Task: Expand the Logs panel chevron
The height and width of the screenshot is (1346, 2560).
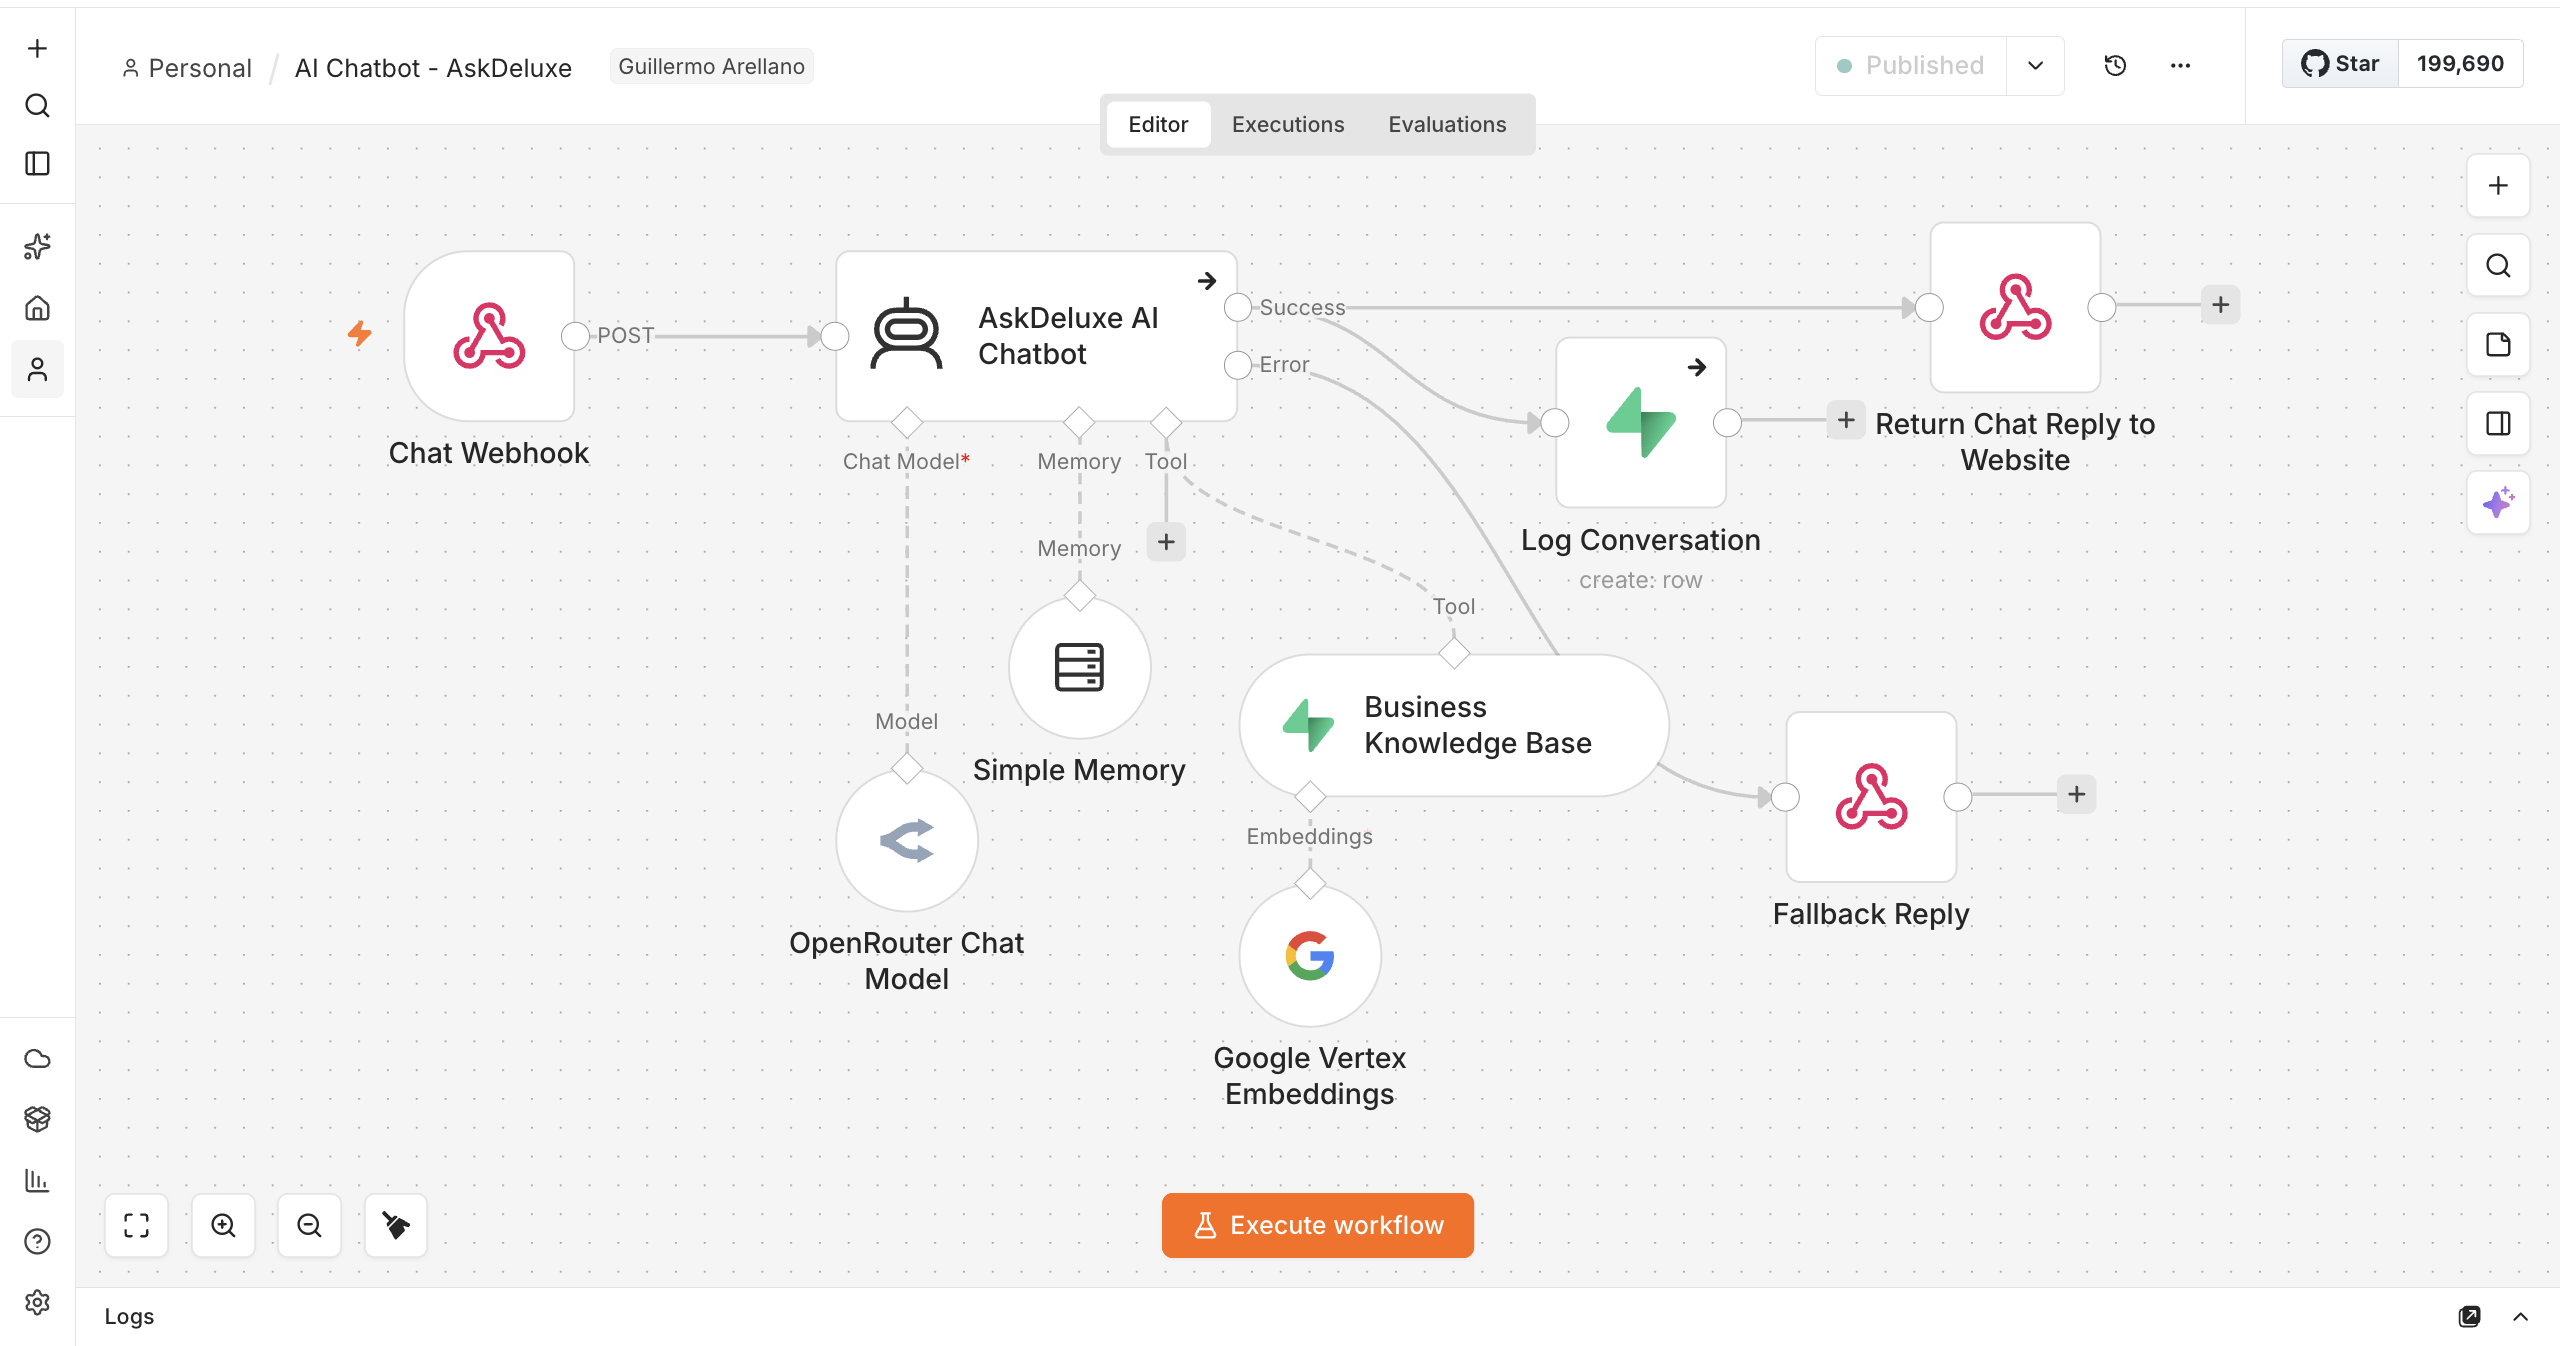Action: pyautogui.click(x=2521, y=1317)
